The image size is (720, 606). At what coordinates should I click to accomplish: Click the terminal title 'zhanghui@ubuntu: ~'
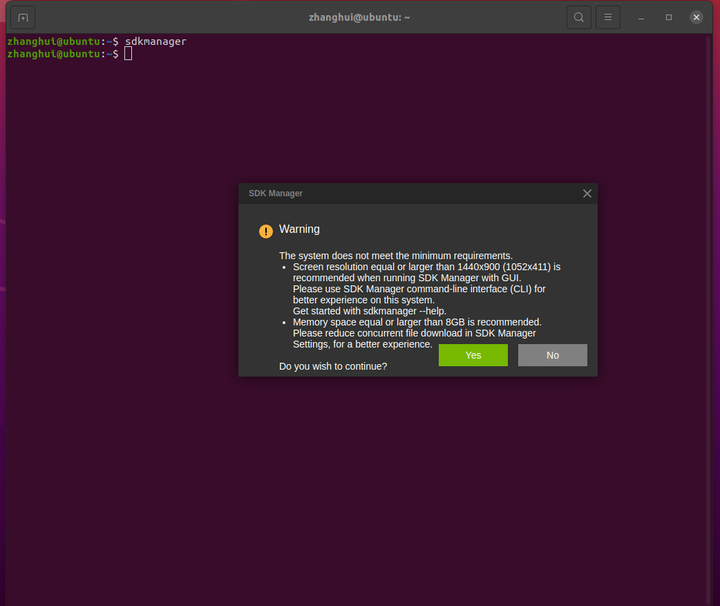(x=359, y=17)
